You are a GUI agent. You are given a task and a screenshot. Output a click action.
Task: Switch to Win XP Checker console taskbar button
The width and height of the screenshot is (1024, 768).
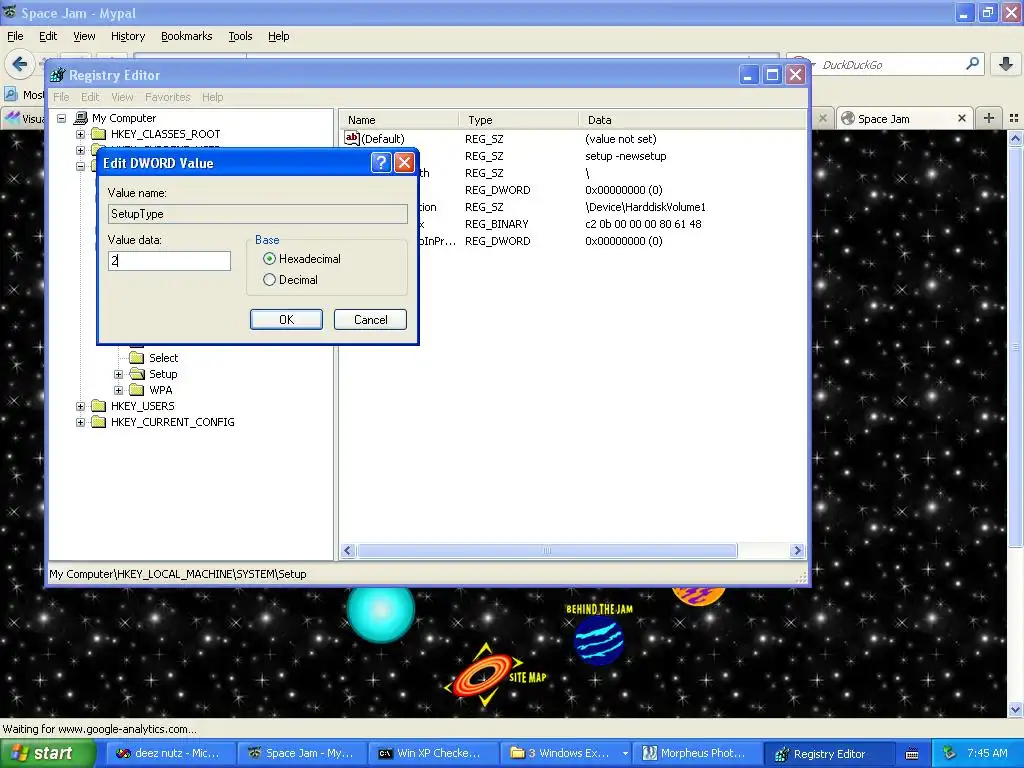[432, 754]
